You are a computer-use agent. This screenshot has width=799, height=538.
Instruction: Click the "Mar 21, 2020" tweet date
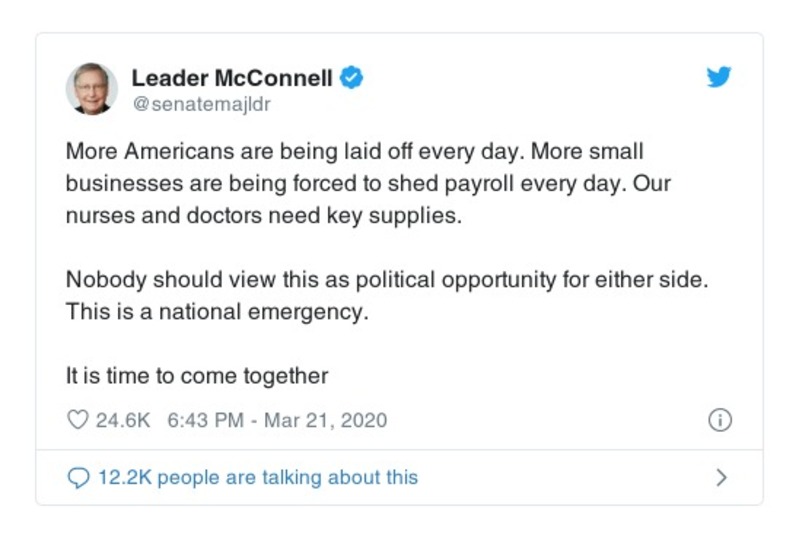click(325, 420)
